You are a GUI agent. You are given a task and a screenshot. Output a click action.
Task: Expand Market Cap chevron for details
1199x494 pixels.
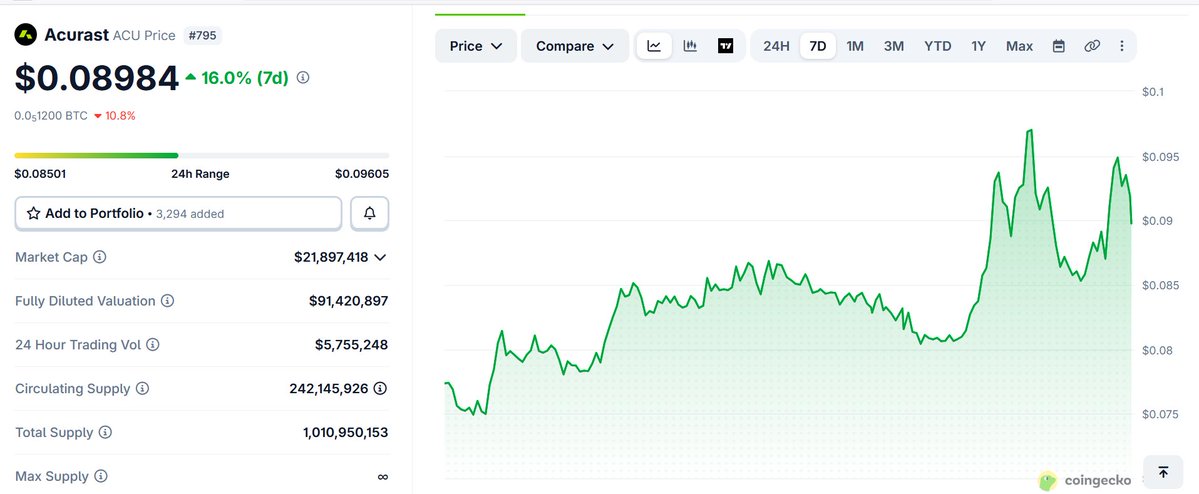coord(380,258)
